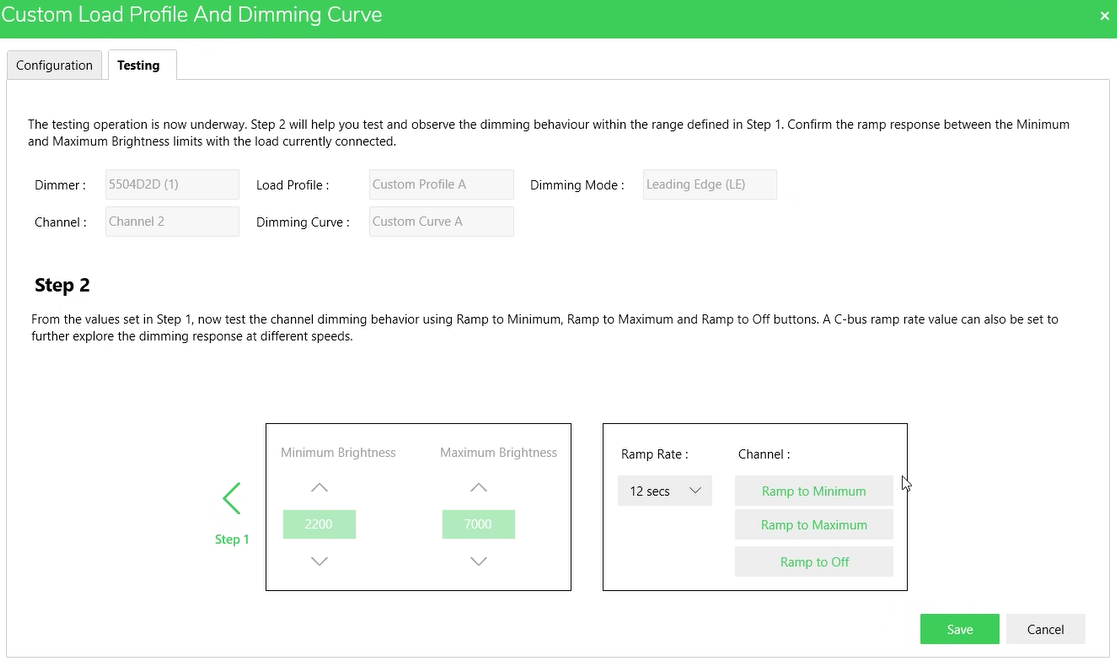Click the Step 1 label link
This screenshot has width=1117, height=661.
(x=232, y=539)
